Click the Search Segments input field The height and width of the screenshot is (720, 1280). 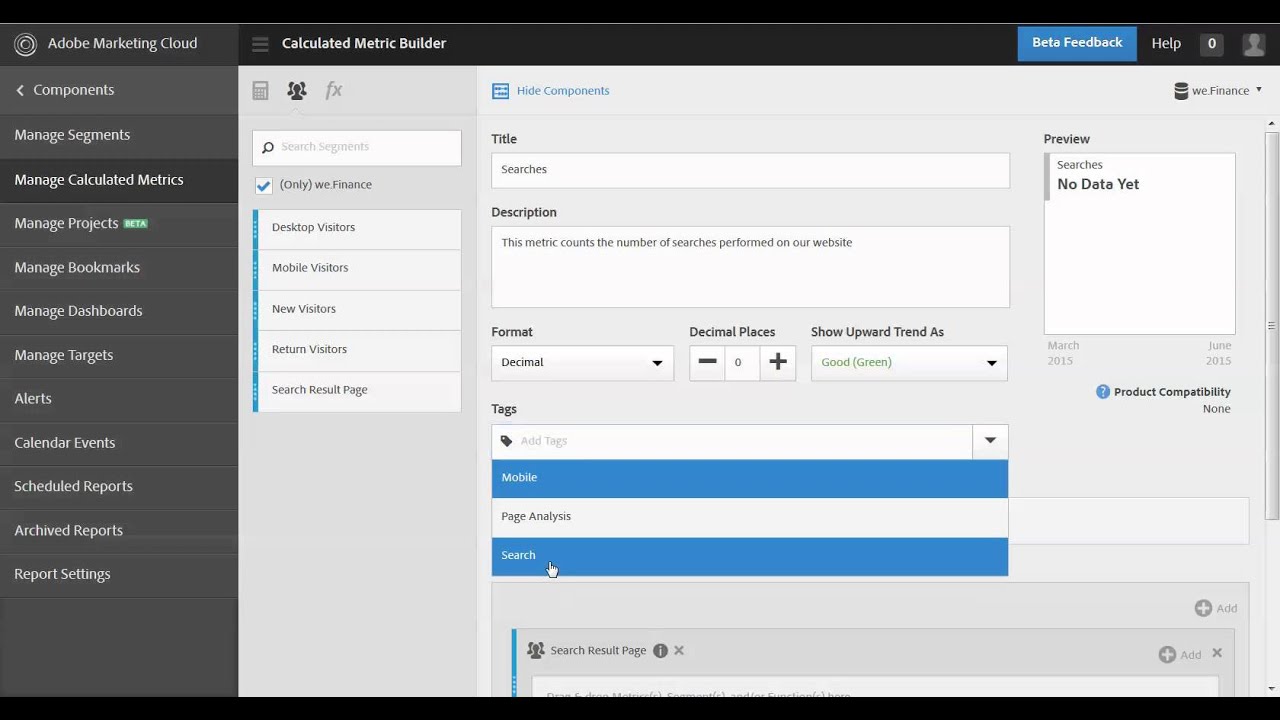(357, 148)
